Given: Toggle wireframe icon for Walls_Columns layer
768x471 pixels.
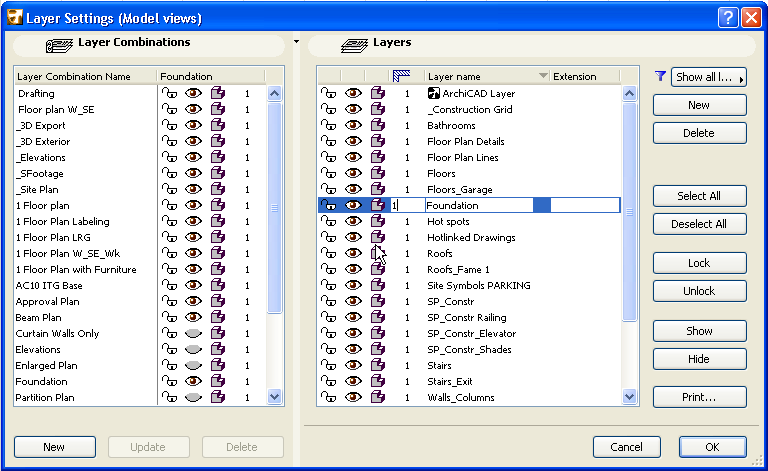Looking at the screenshot, I should 378,397.
